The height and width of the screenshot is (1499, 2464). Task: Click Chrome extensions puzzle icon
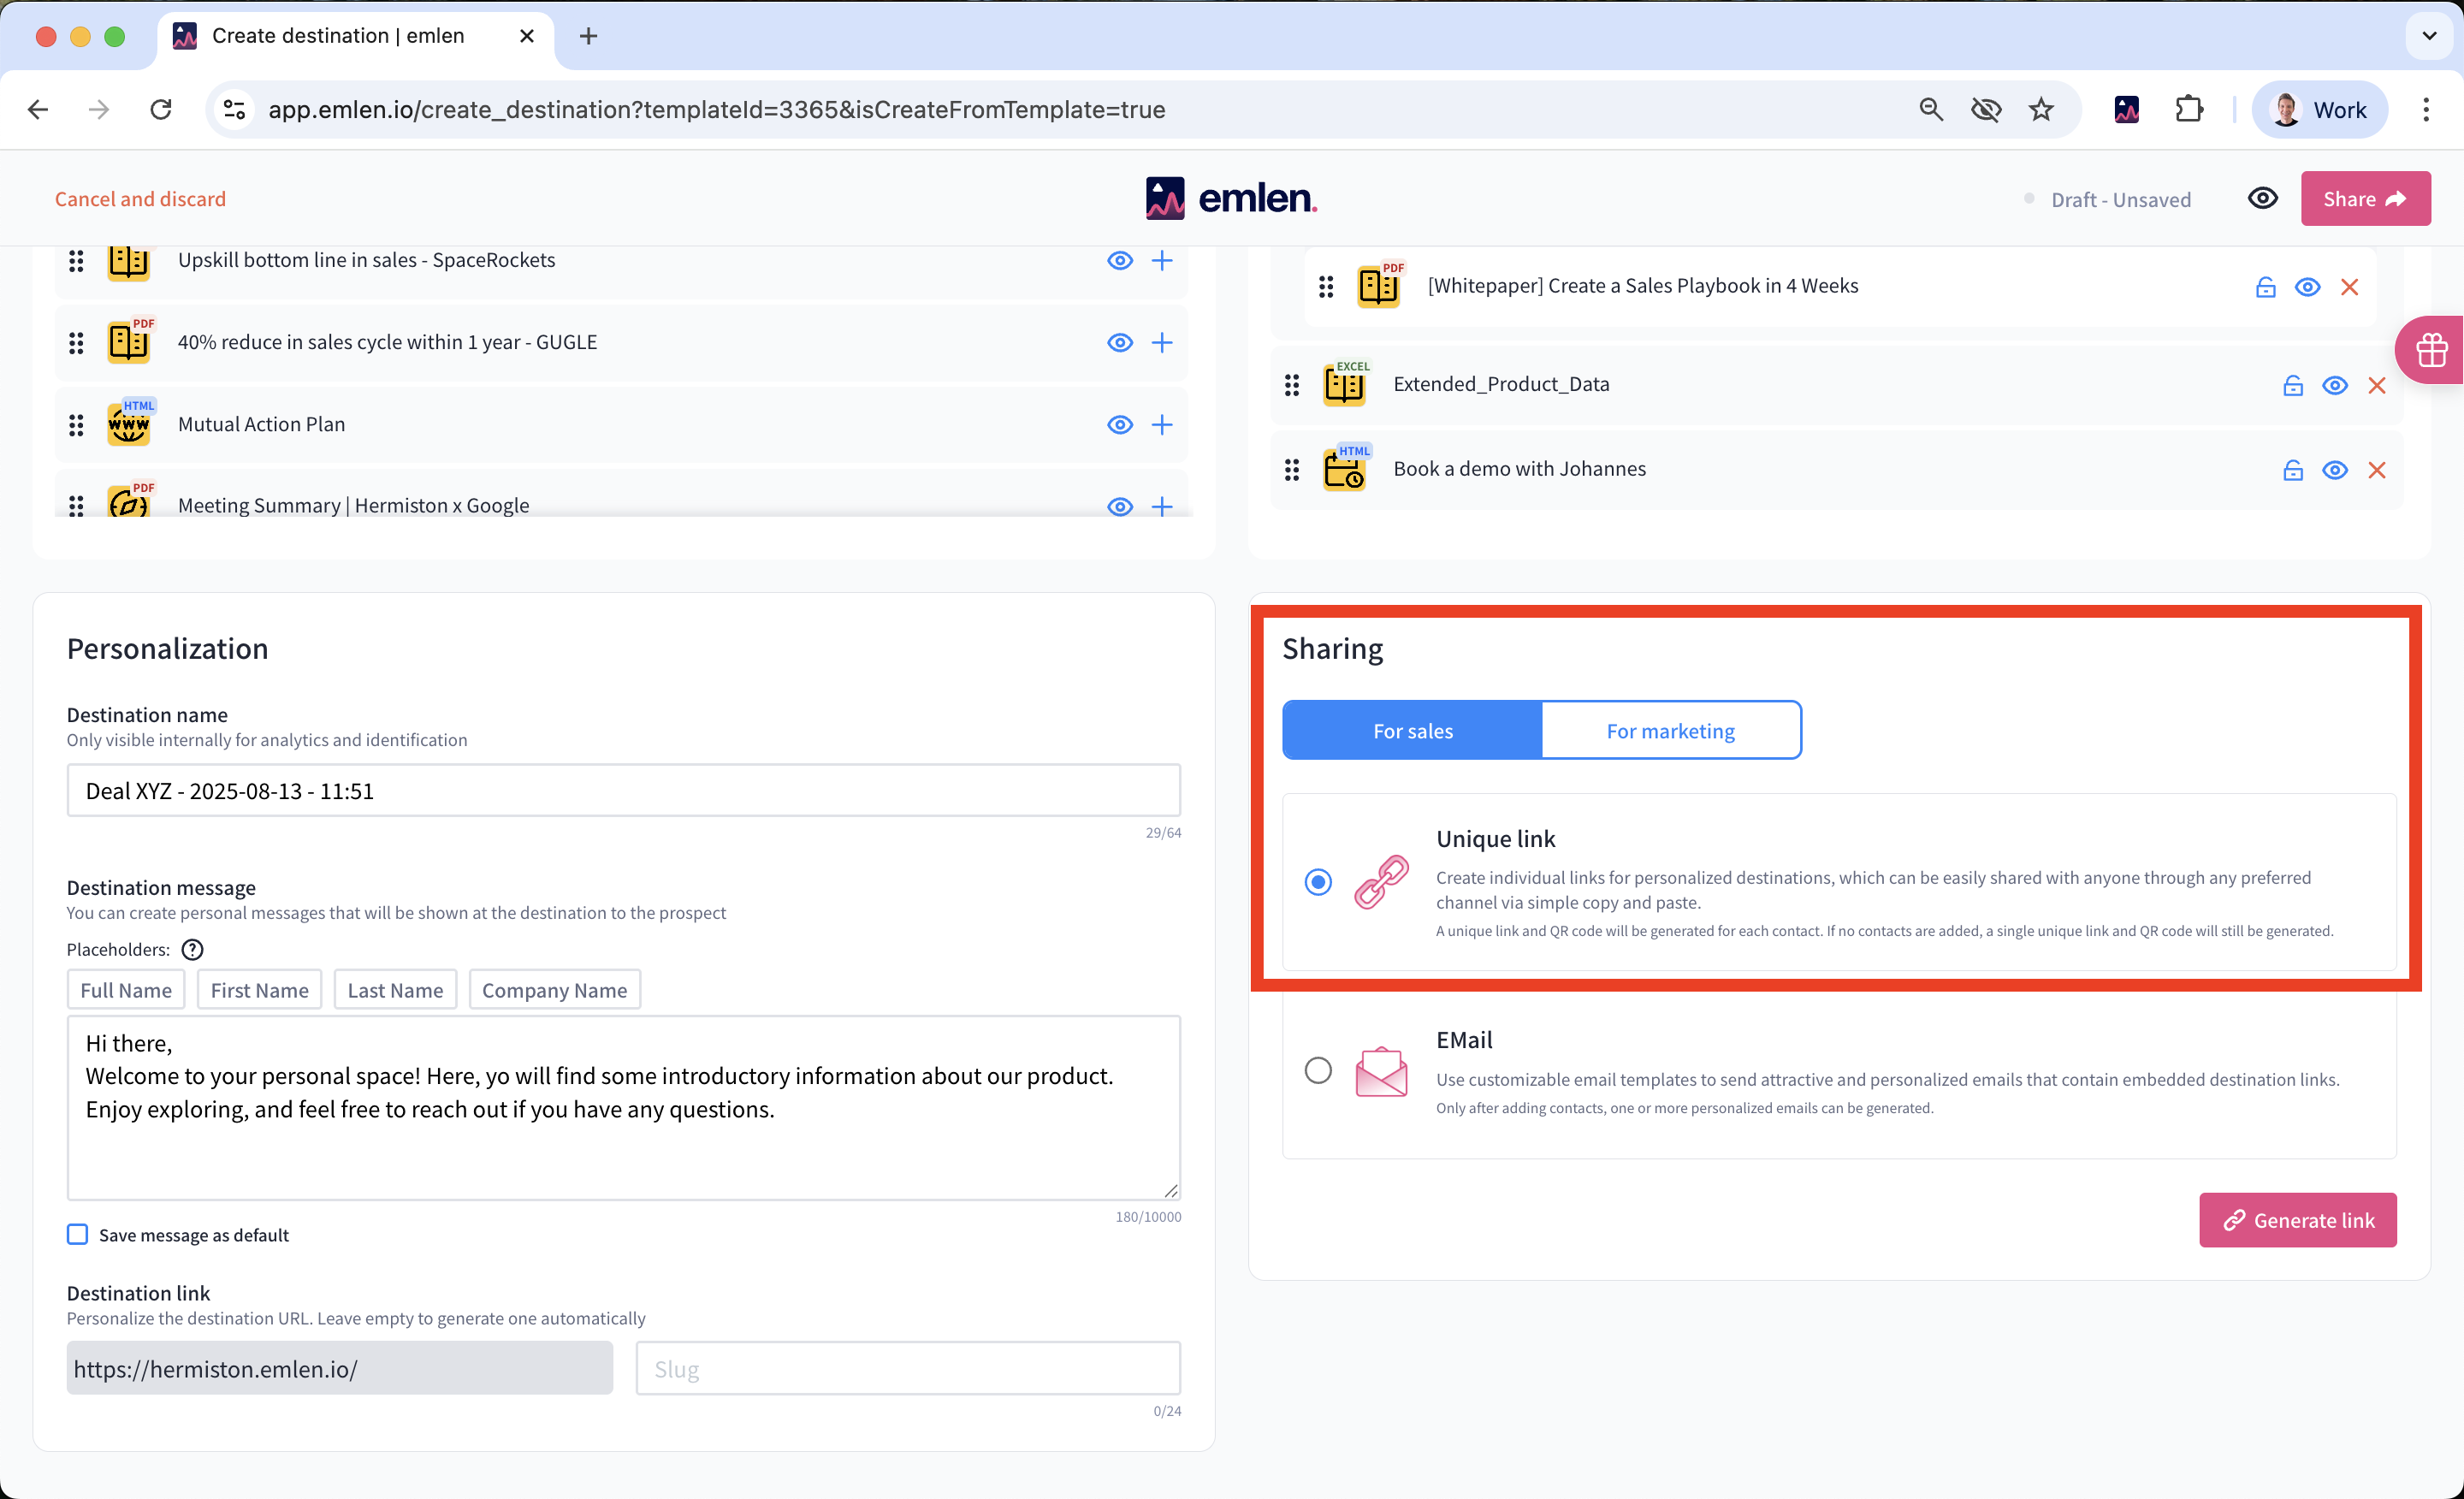pos(2189,110)
